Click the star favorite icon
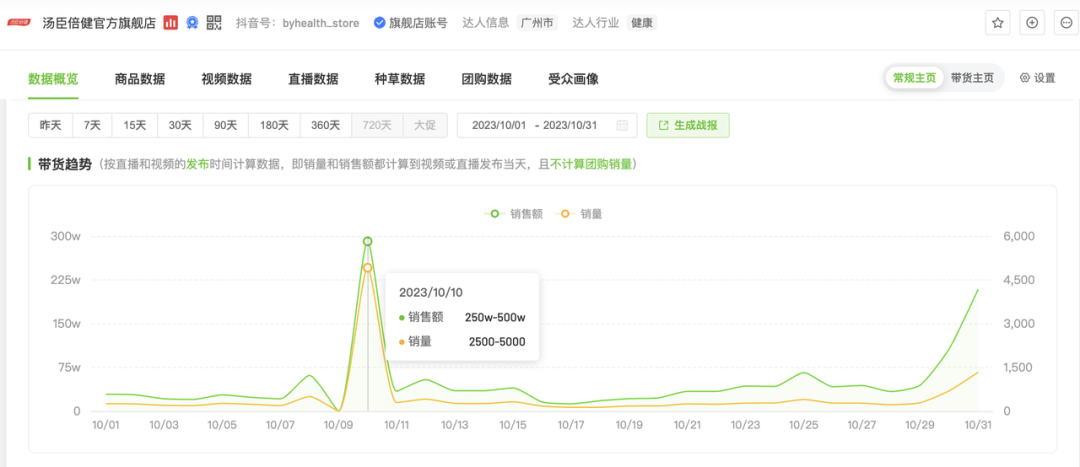The width and height of the screenshot is (1080, 467). (x=997, y=22)
